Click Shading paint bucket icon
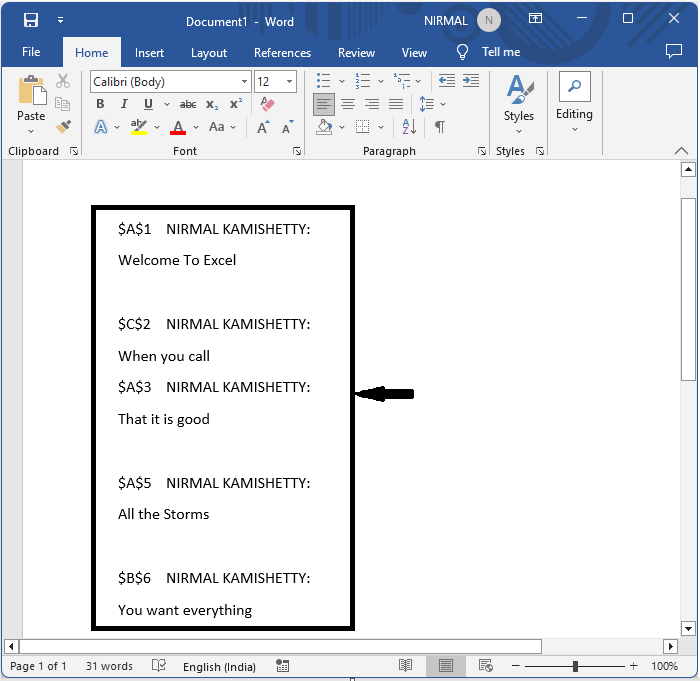This screenshot has width=700, height=681. (324, 127)
